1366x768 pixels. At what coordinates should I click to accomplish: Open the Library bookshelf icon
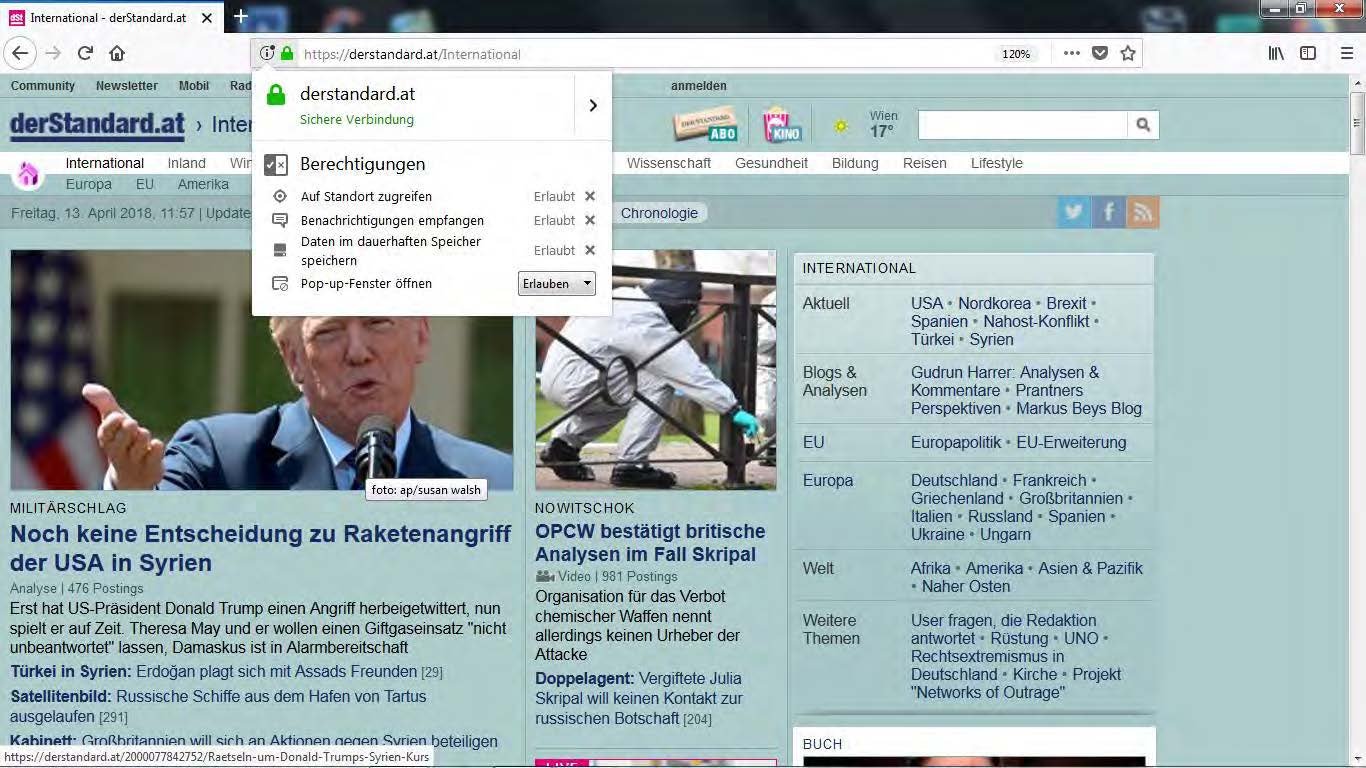click(1276, 54)
